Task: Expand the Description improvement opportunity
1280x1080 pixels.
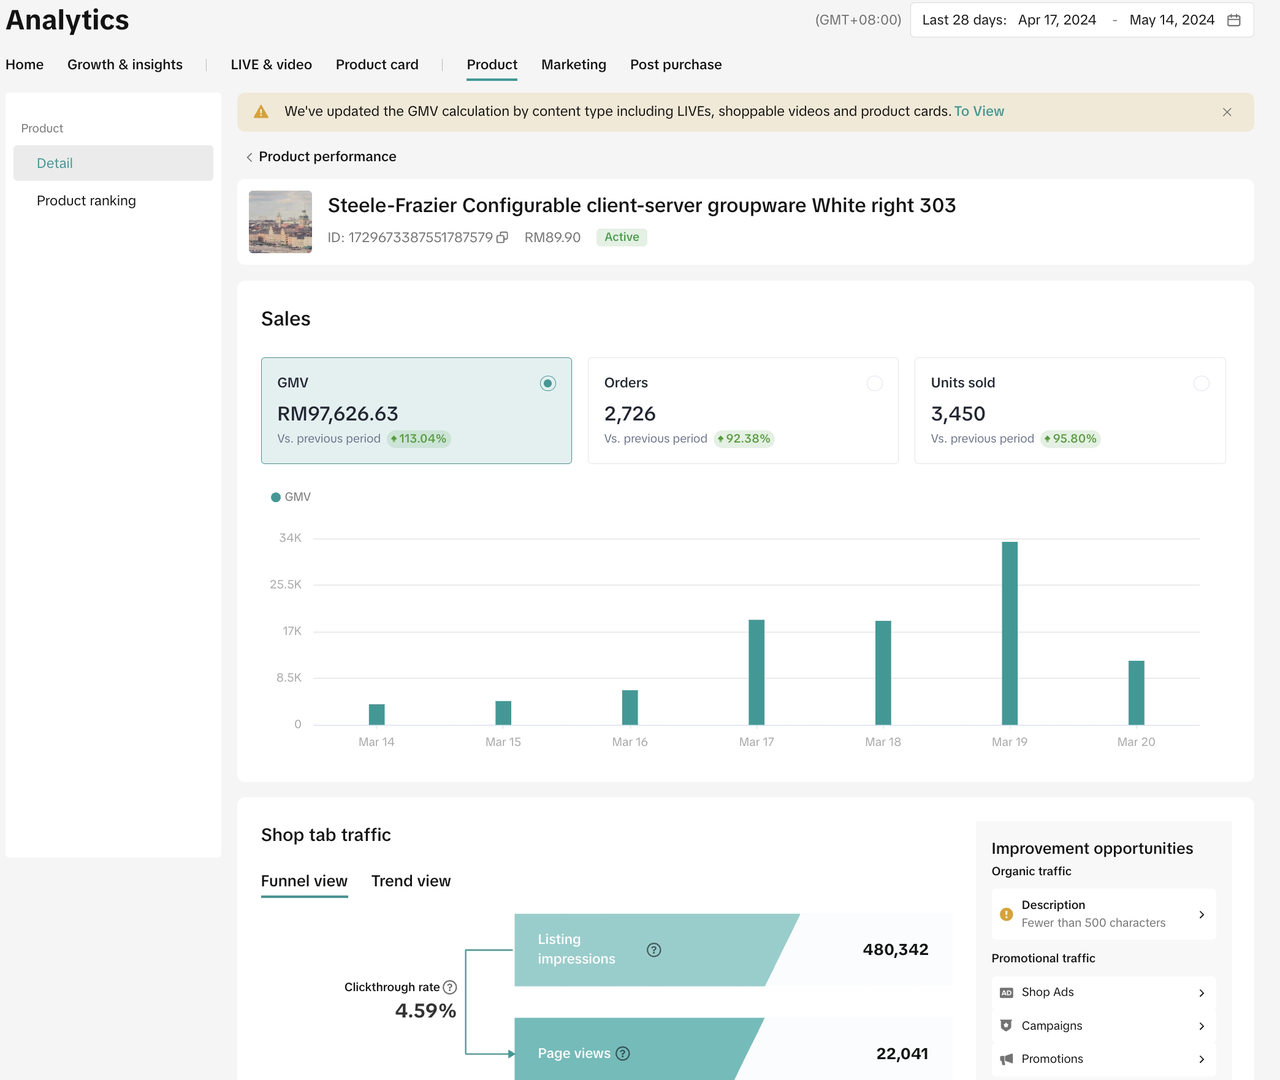Action: pos(1201,914)
